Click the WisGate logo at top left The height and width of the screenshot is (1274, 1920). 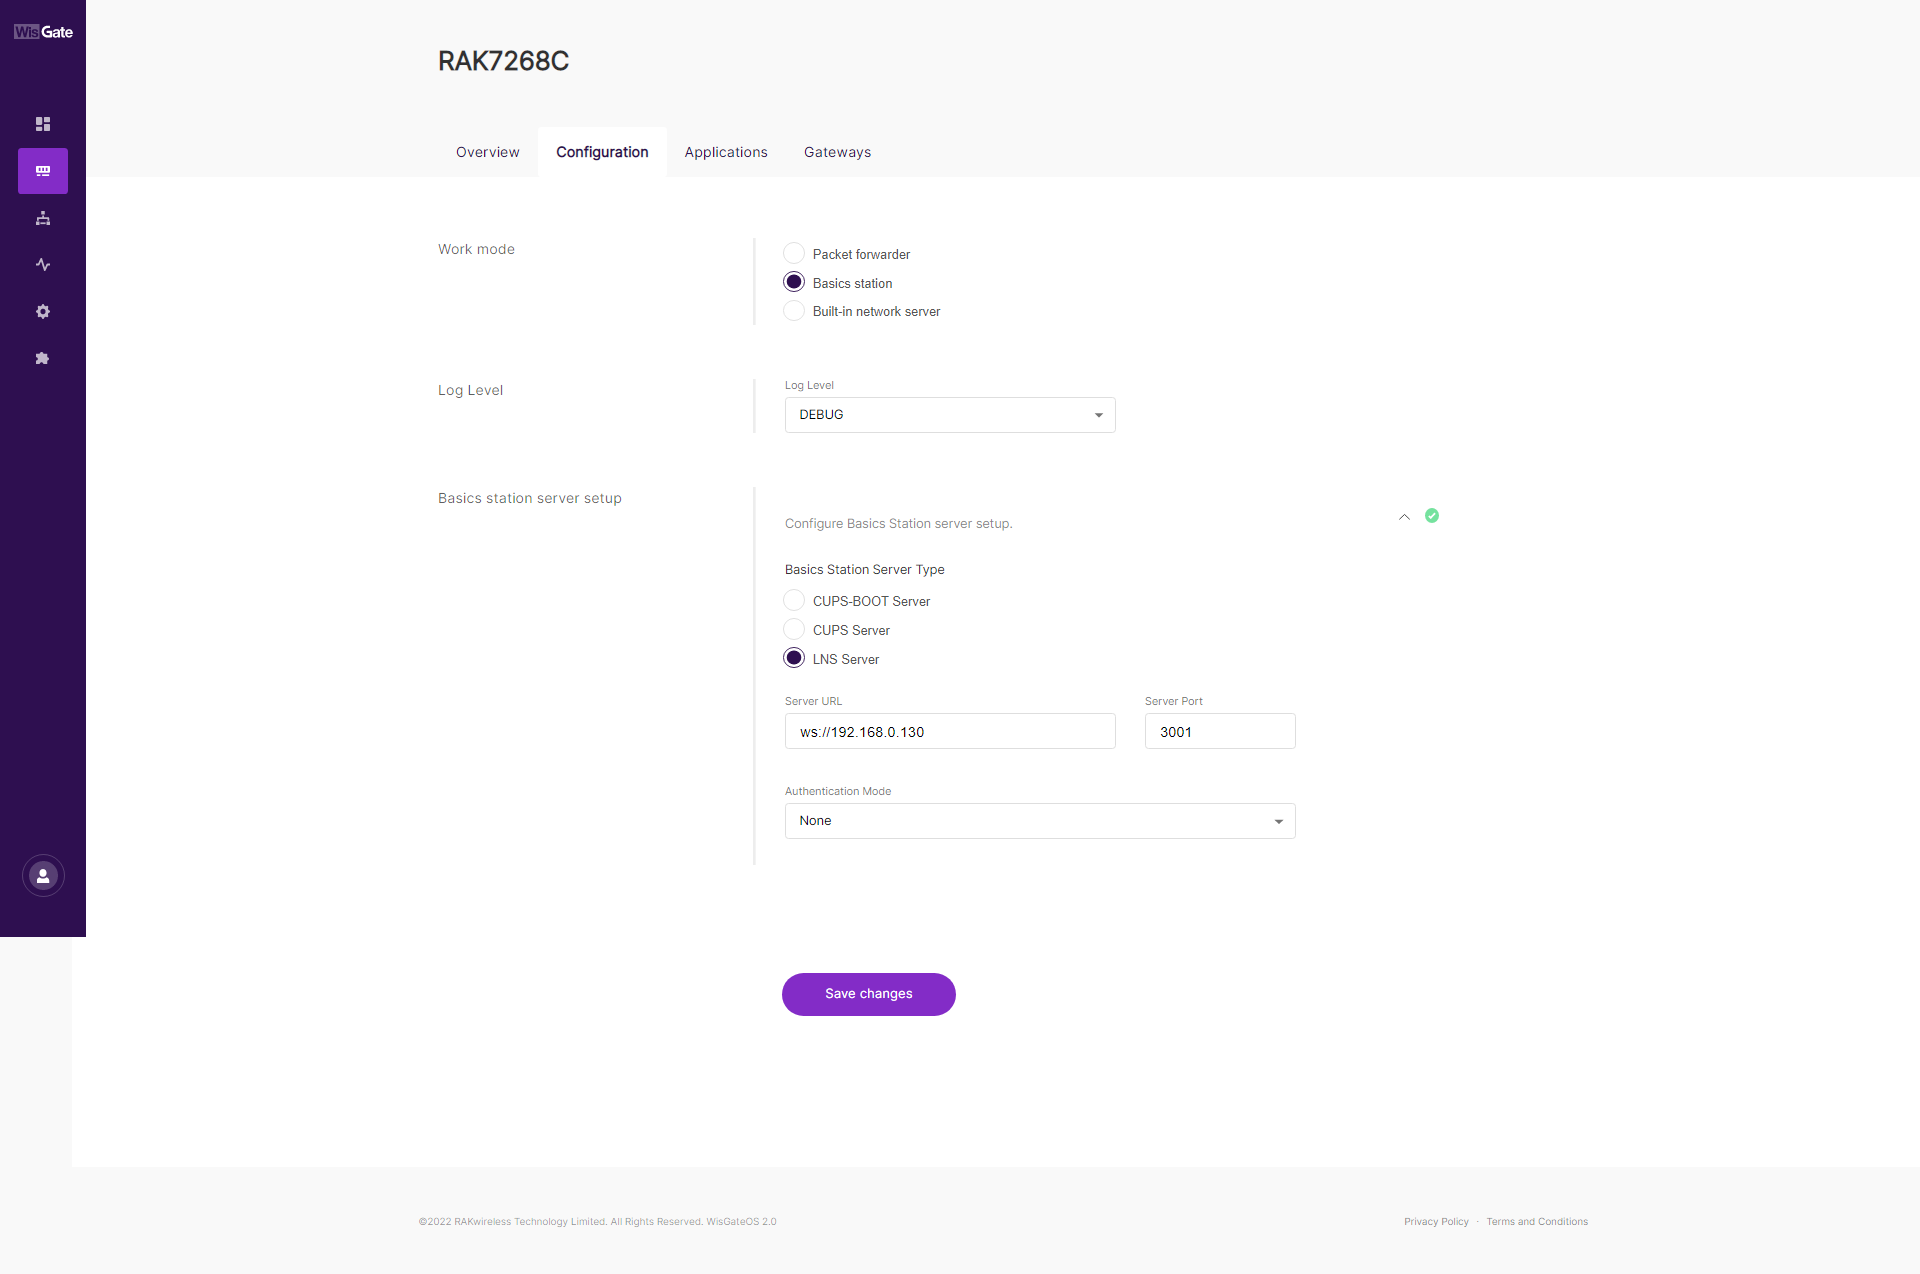[42, 31]
